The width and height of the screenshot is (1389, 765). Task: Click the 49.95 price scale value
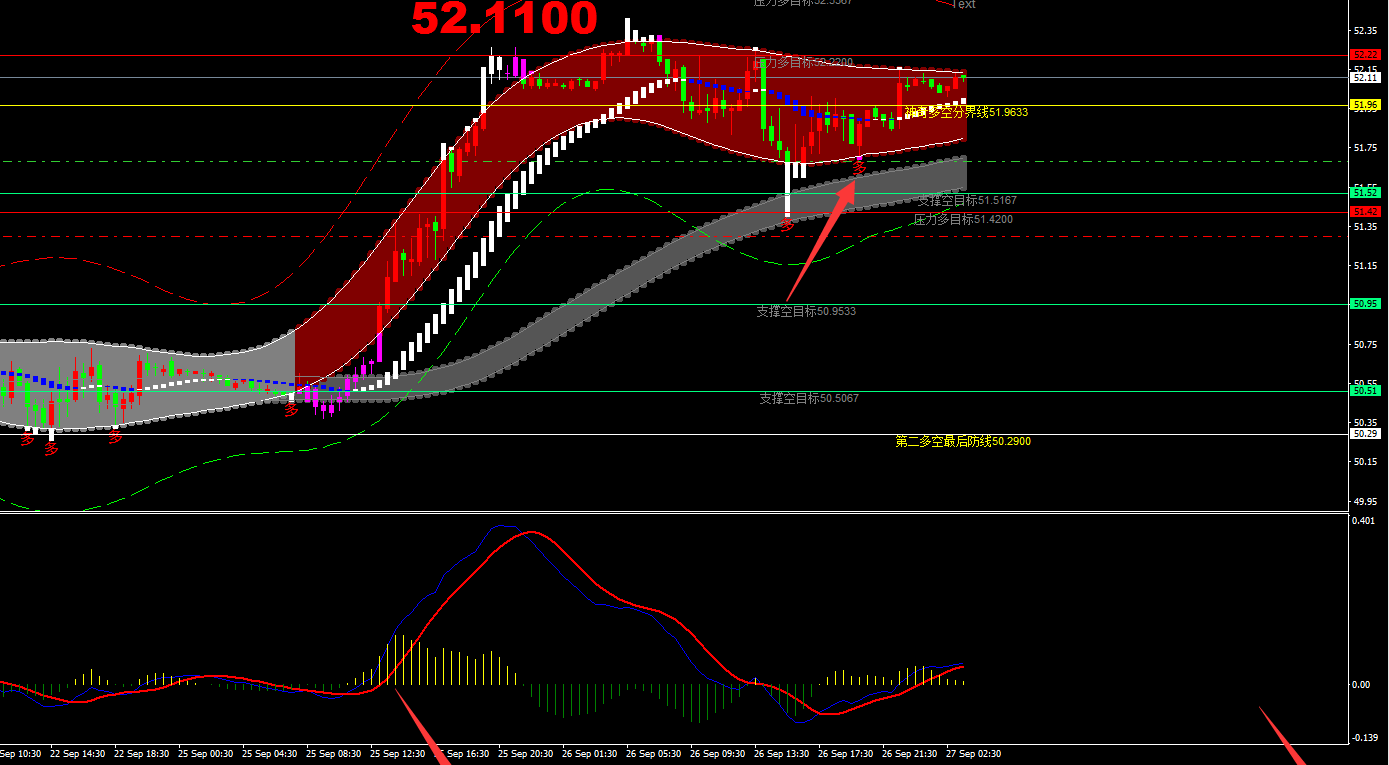(x=1365, y=502)
